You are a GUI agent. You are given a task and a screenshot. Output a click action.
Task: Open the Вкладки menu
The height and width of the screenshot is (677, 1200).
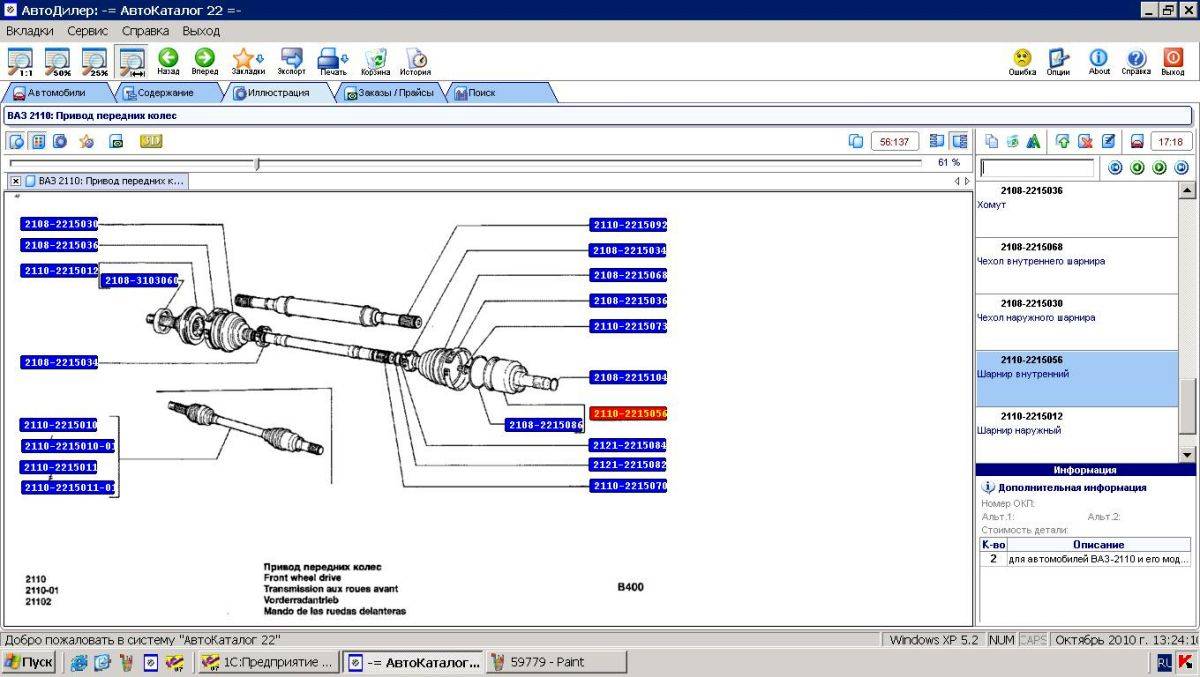[30, 31]
